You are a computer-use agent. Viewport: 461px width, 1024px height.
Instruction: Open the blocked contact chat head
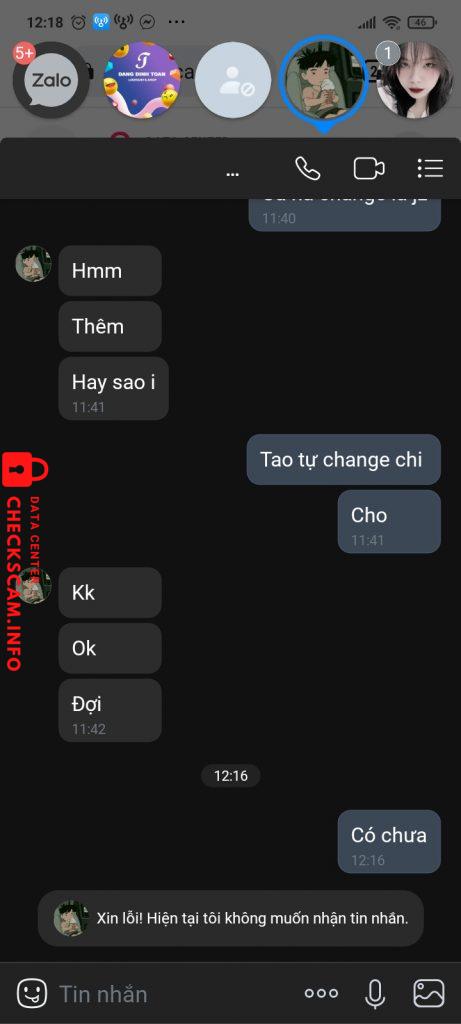[233, 80]
